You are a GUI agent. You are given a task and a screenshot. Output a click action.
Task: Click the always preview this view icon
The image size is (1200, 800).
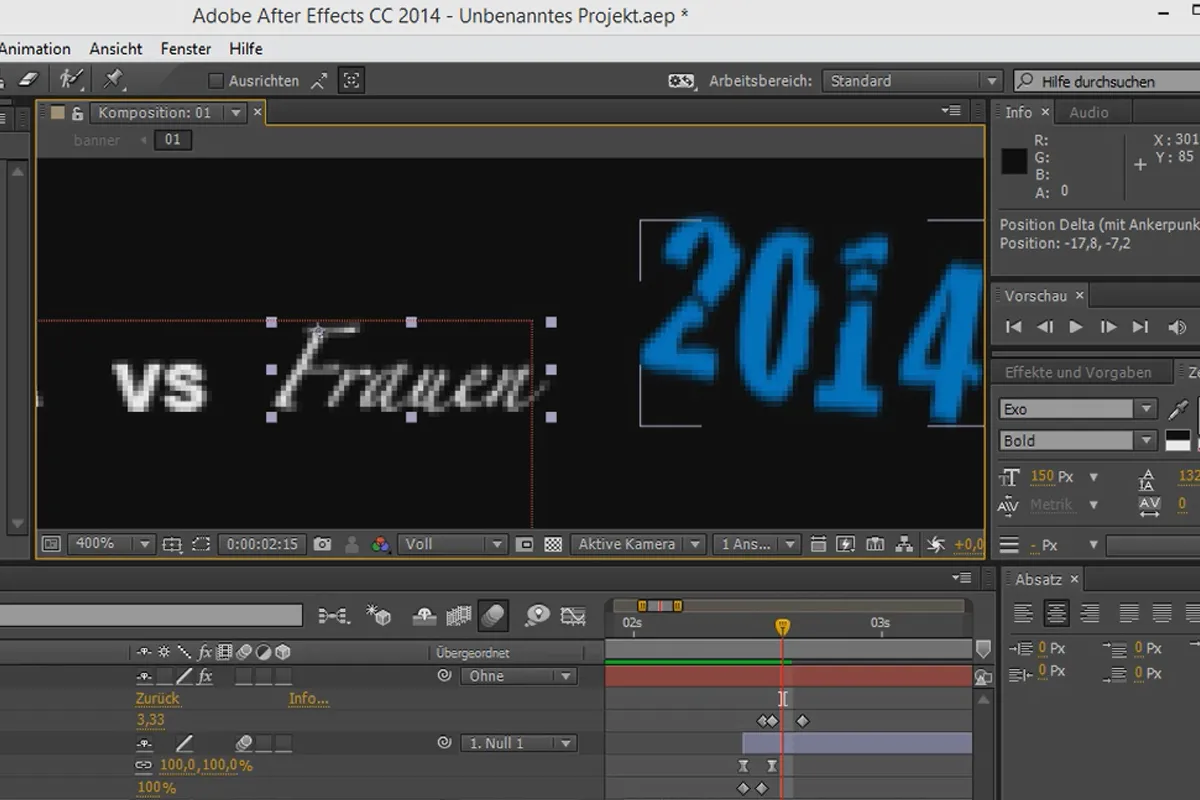(x=51, y=544)
